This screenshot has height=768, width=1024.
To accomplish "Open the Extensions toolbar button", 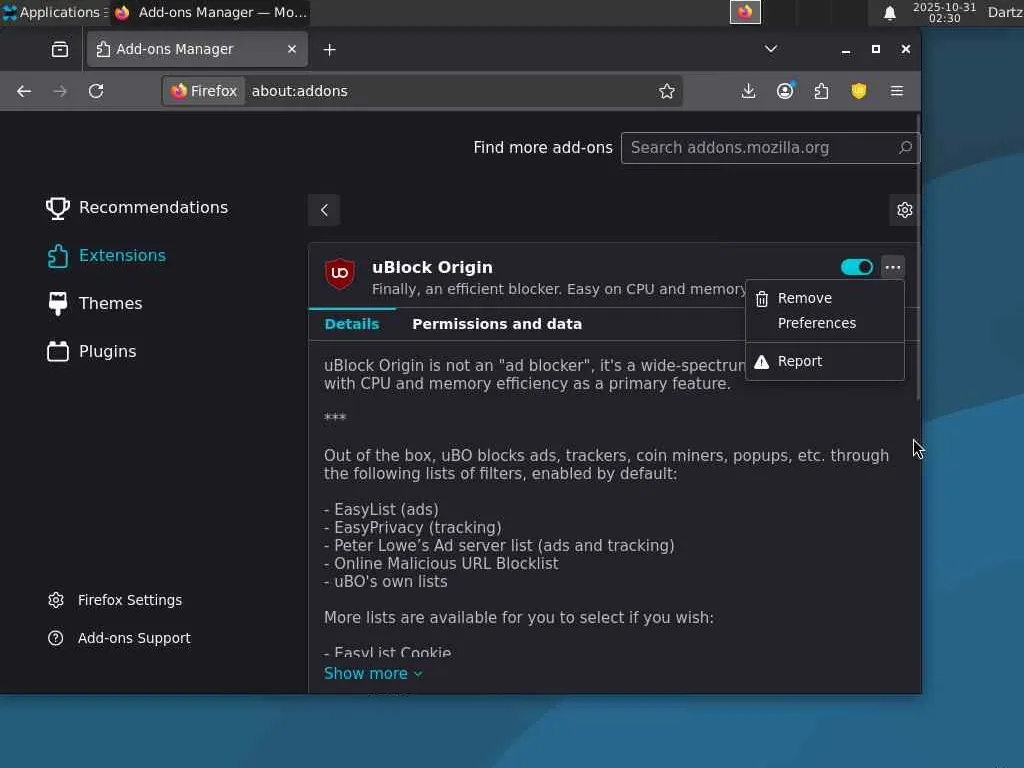I will tap(822, 91).
